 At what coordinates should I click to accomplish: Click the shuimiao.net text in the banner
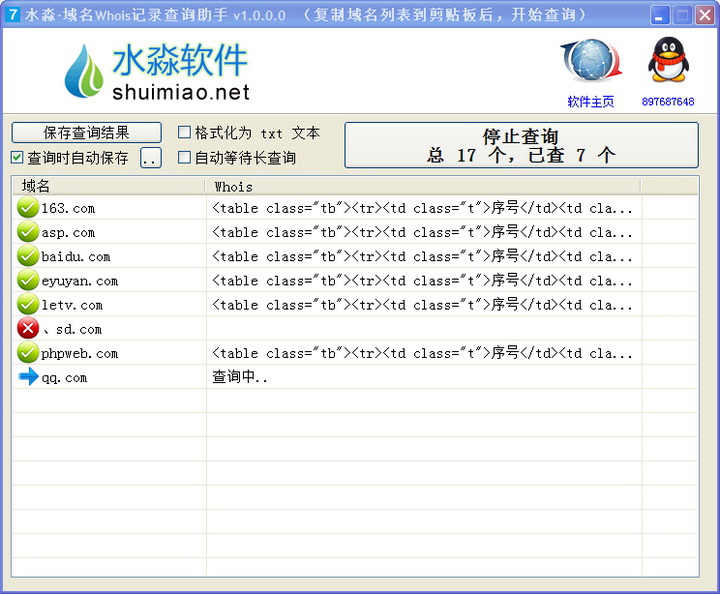pos(181,92)
